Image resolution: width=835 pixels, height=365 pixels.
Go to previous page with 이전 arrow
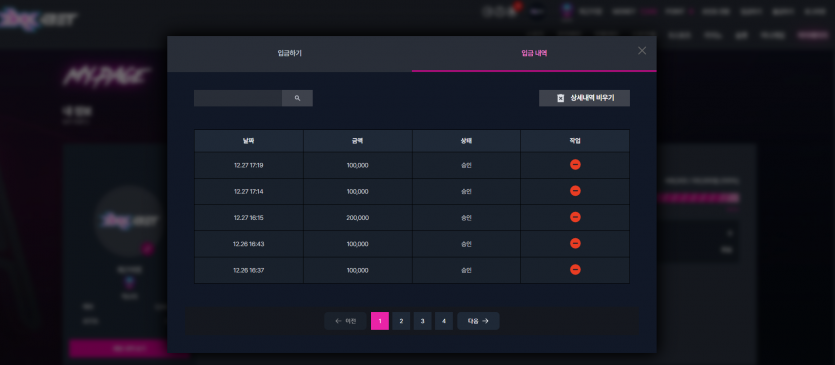tap(346, 321)
